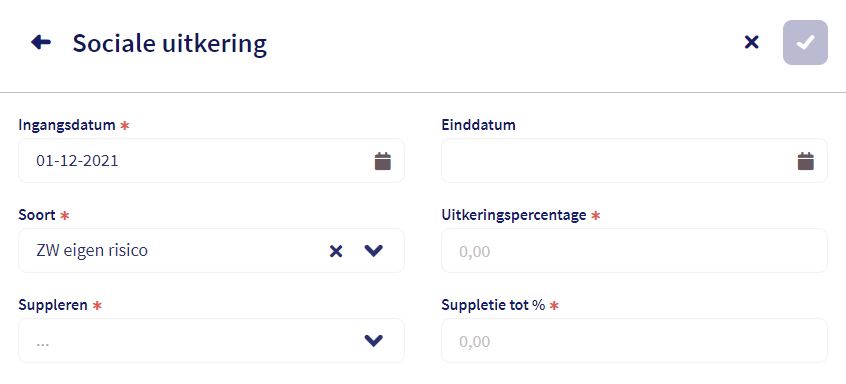Focus the Suppletie tot % input field

pos(634,341)
